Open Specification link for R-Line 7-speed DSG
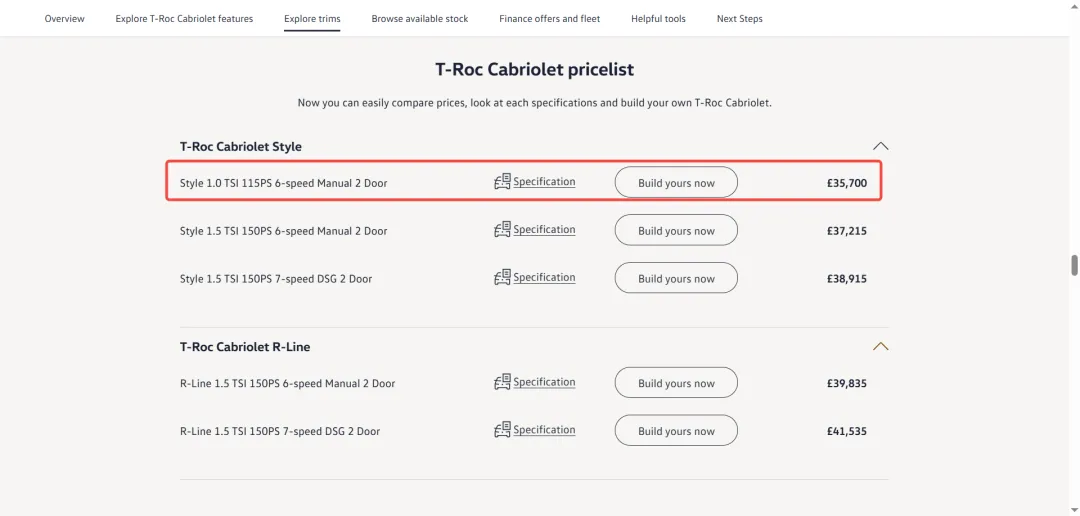 coord(544,430)
